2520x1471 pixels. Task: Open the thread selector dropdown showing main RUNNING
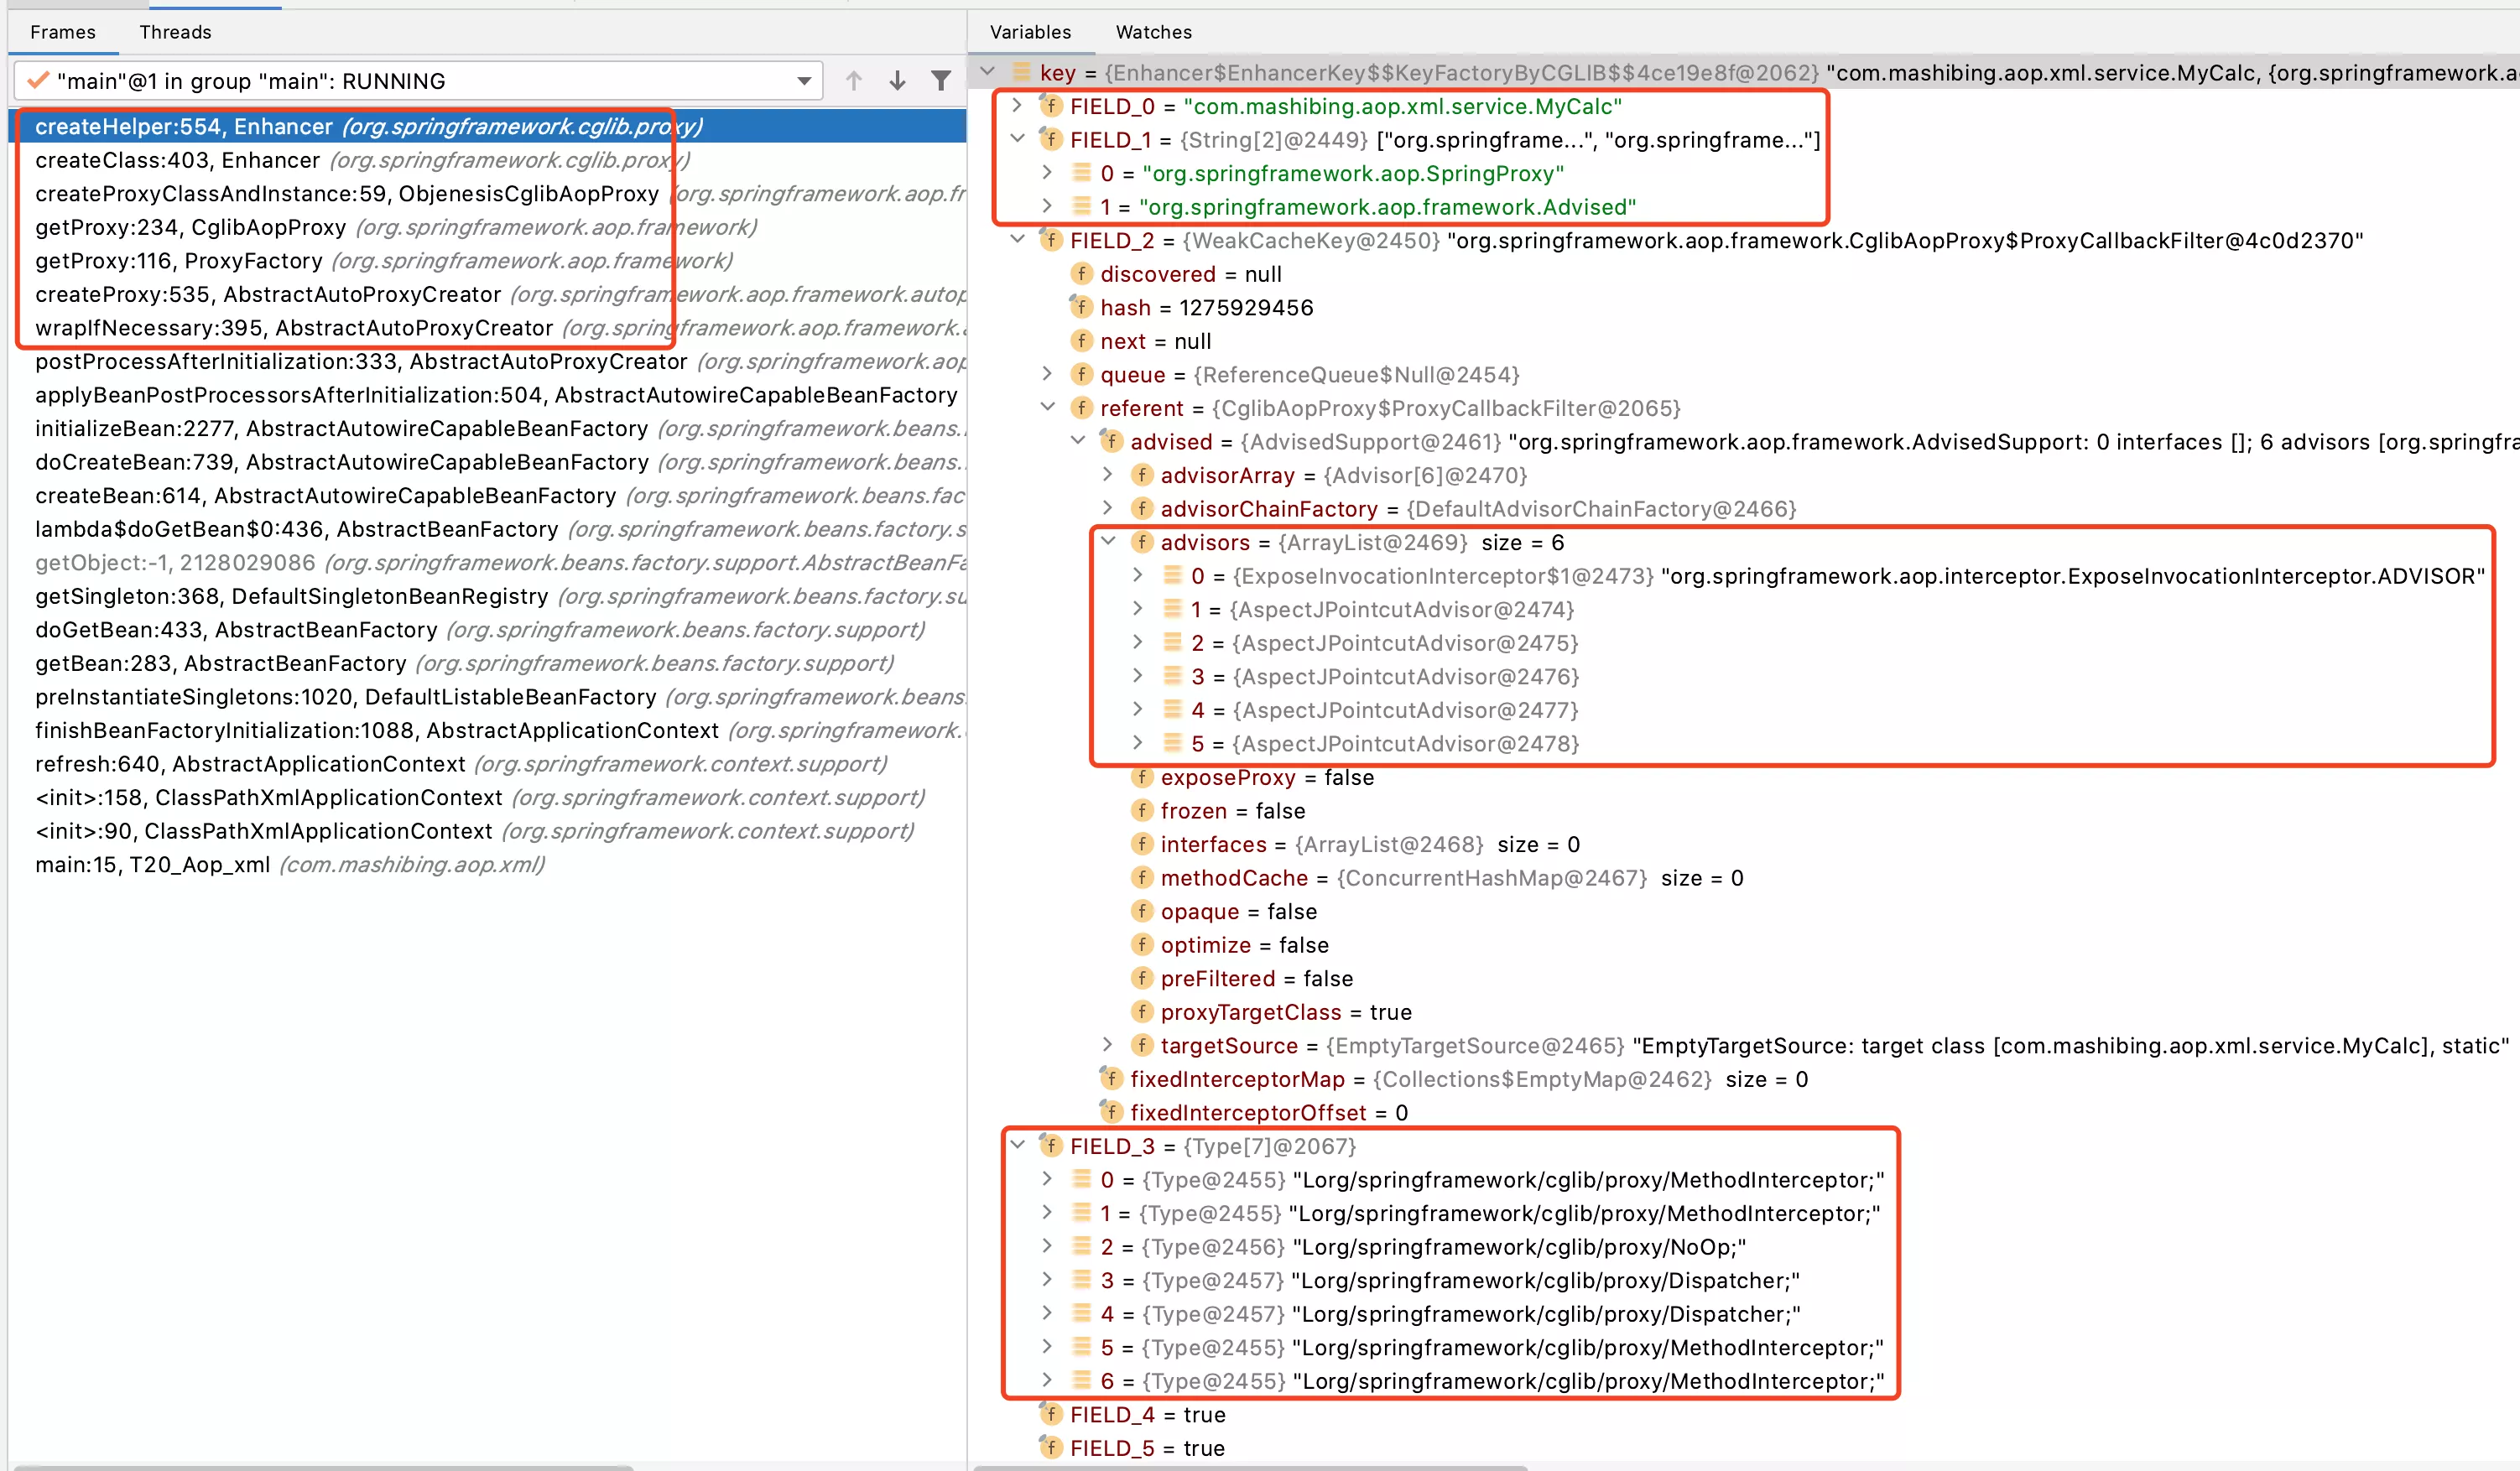click(418, 81)
